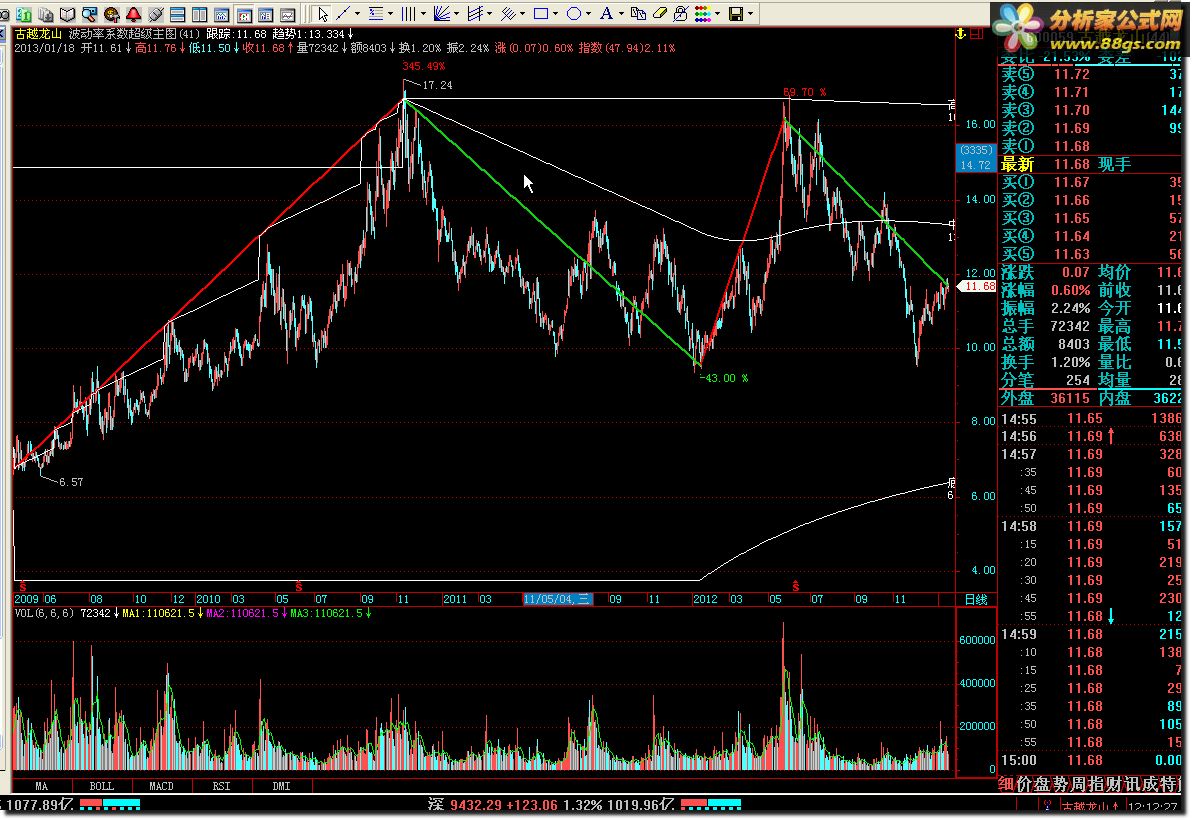Screen dimensions: 1192x820
Task: Click the 最新 11.68 latest price row
Action: click(x=1091, y=164)
